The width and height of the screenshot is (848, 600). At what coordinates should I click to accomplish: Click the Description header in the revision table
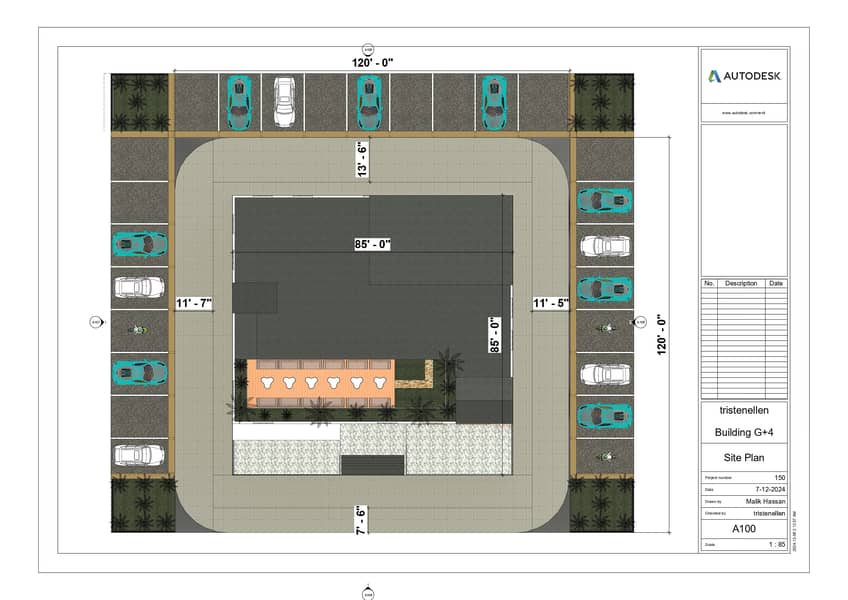click(741, 283)
